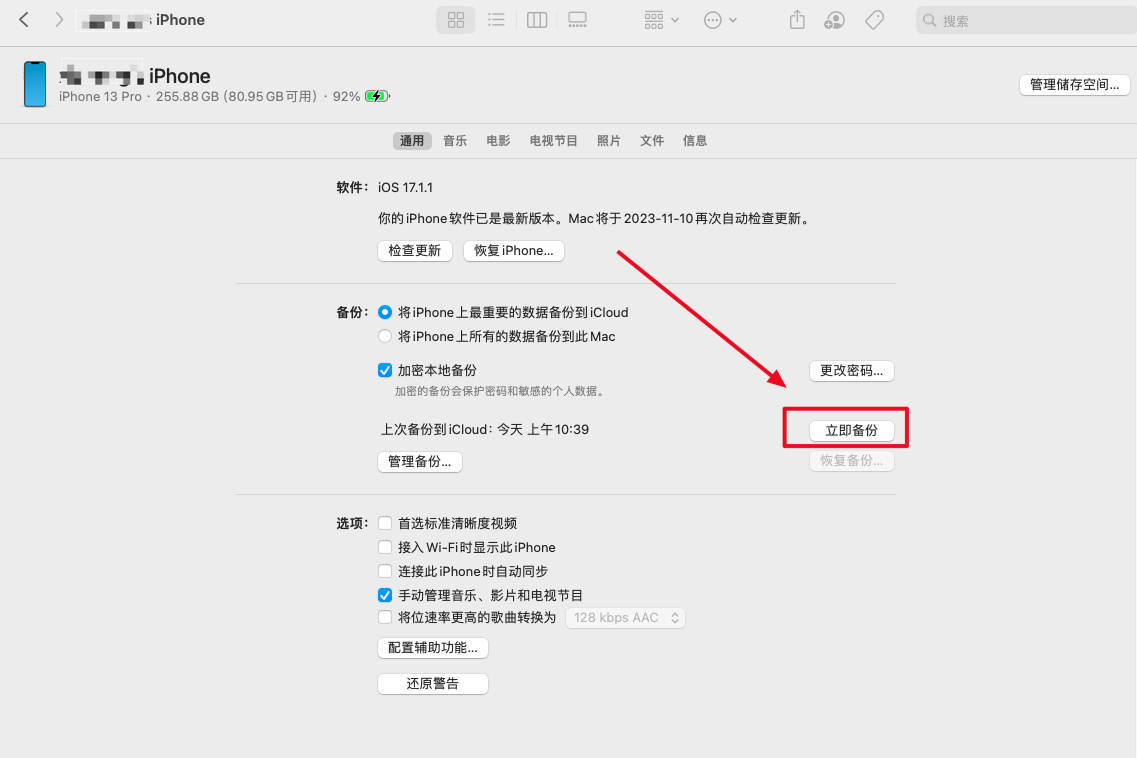The width and height of the screenshot is (1137, 758).
Task: Open the 电视节目 tab
Action: (x=553, y=141)
